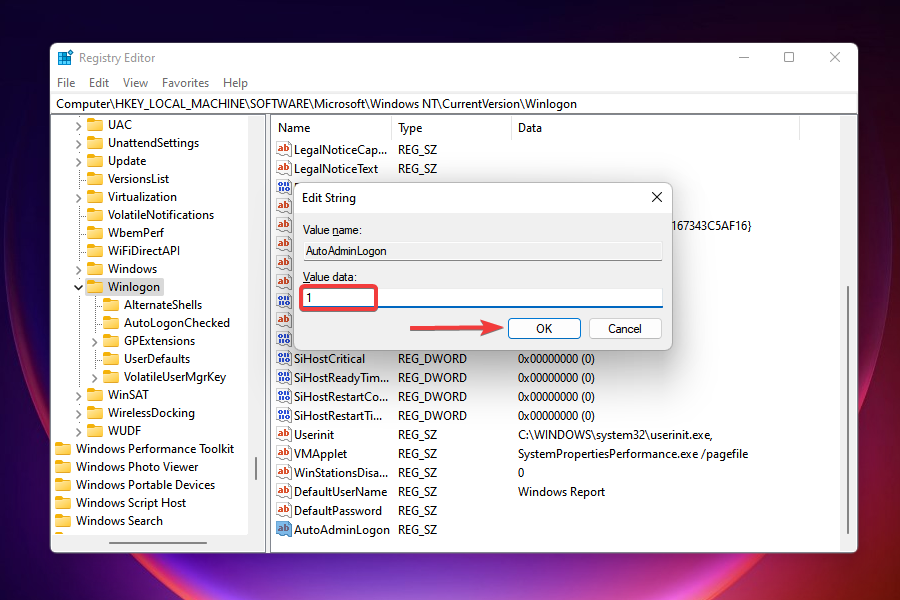Click the userinit.exe path data cell

click(615, 435)
